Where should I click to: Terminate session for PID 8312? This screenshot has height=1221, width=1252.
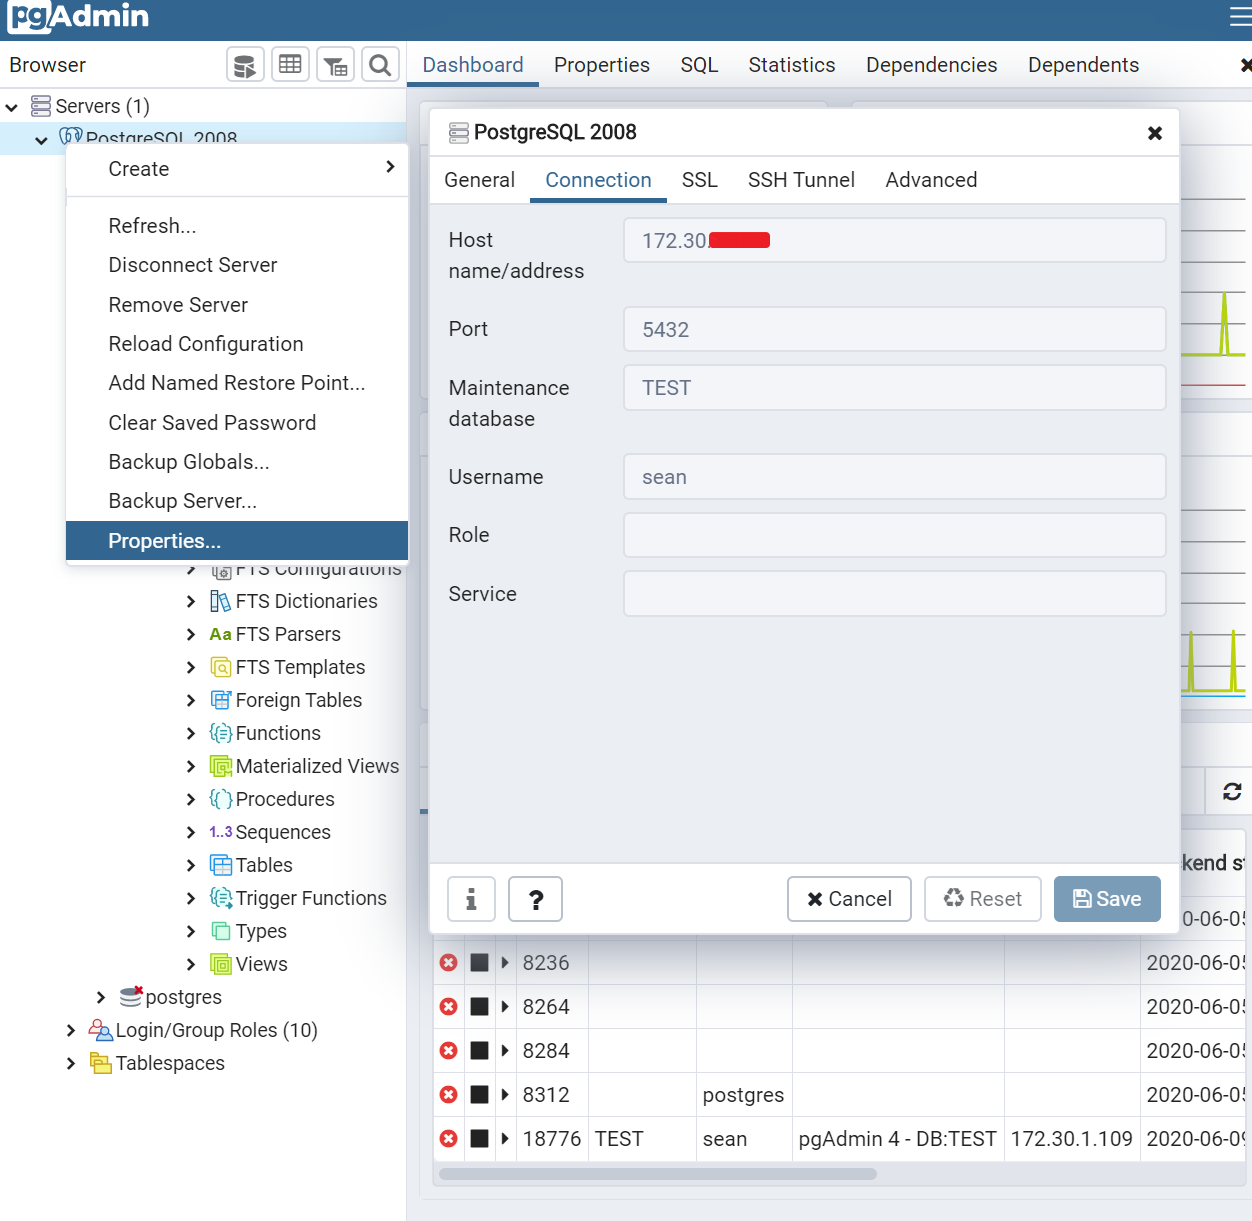coord(449,1095)
